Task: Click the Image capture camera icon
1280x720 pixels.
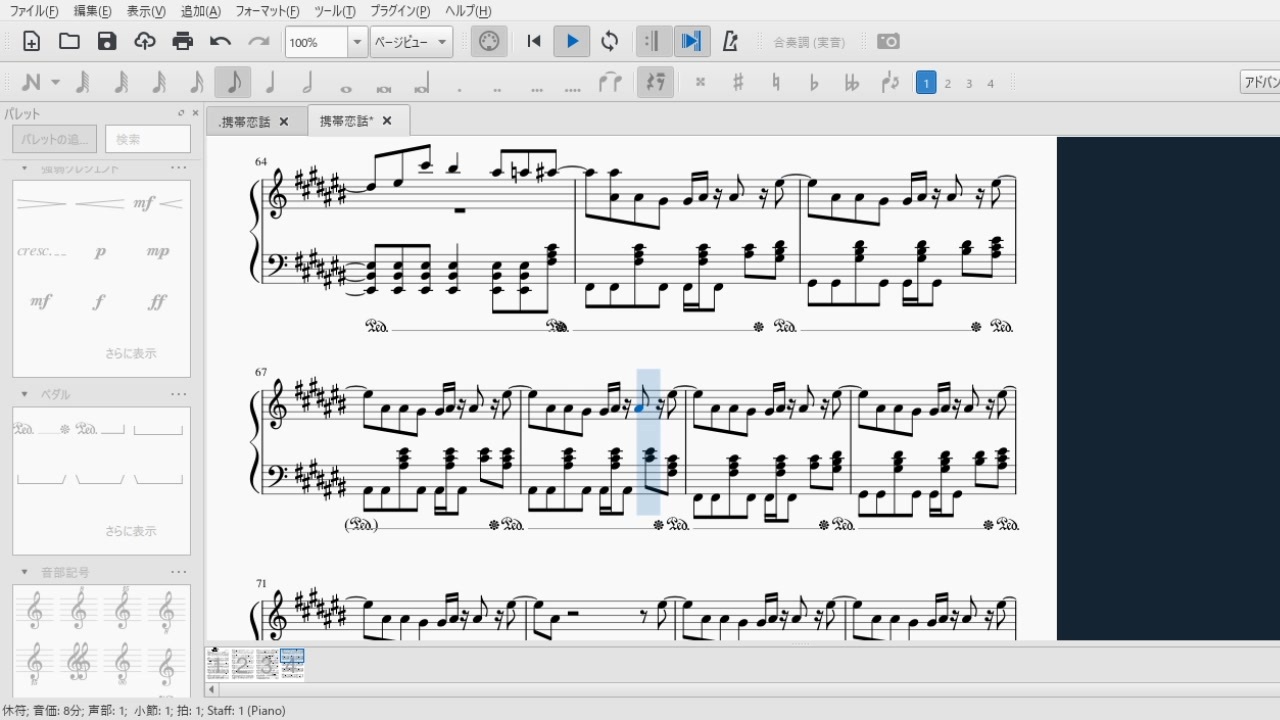Action: [x=888, y=41]
